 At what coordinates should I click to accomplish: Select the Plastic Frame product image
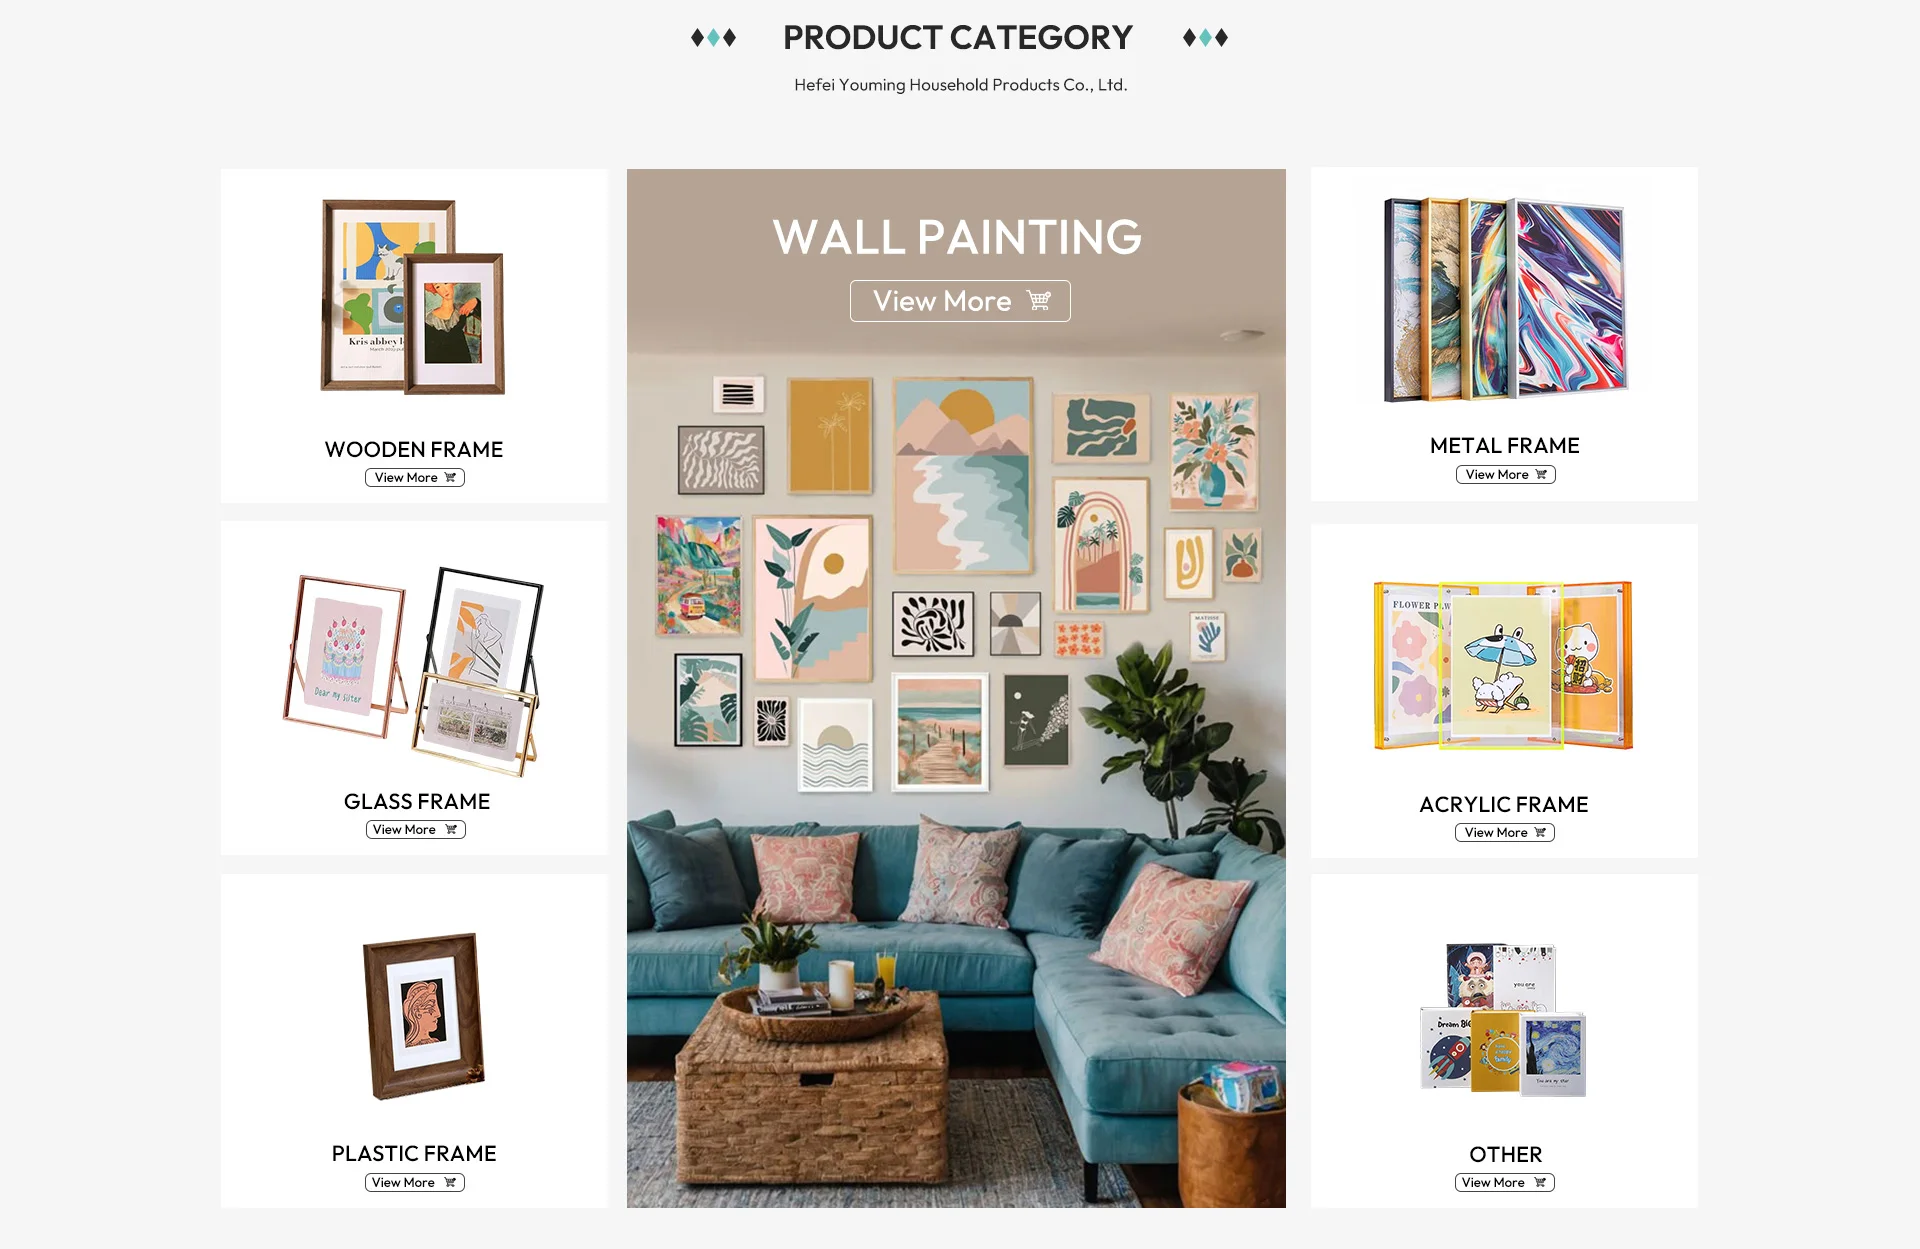(424, 1016)
